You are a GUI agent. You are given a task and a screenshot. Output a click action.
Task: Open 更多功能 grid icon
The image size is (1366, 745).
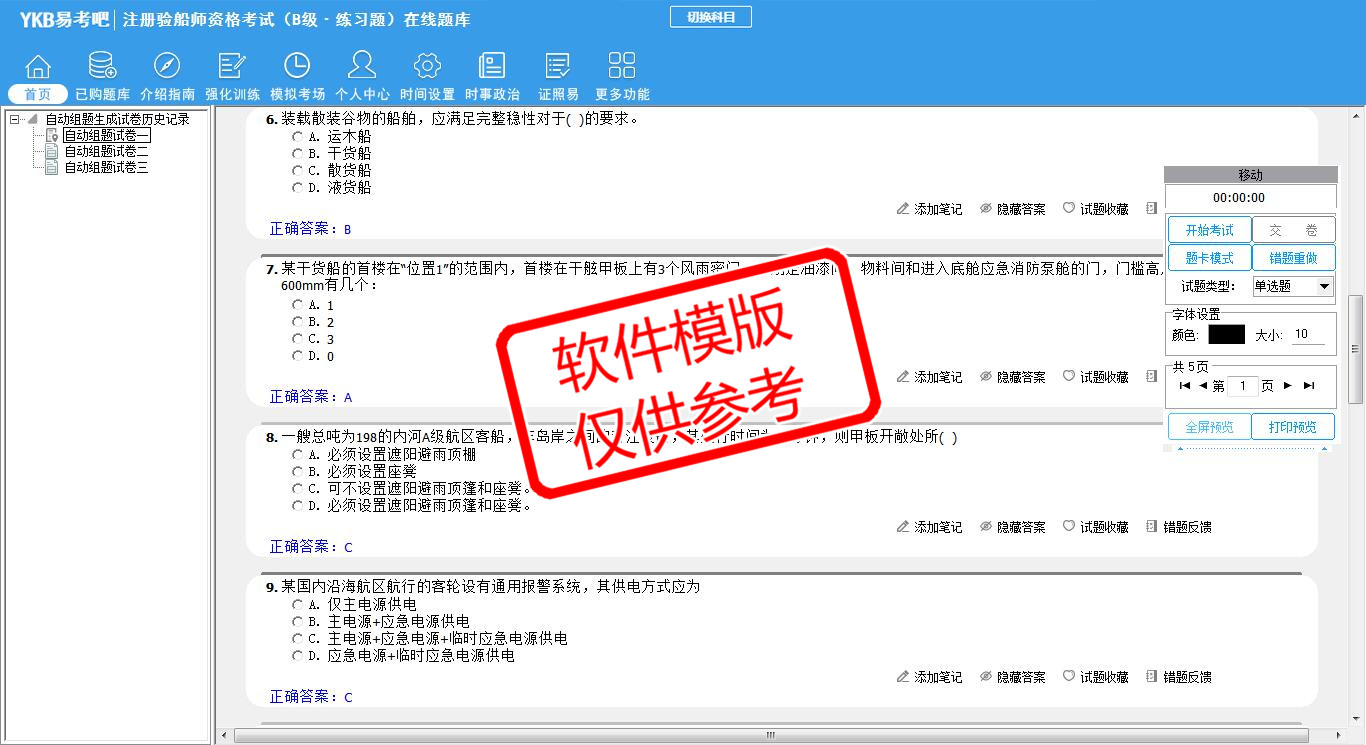[x=622, y=67]
